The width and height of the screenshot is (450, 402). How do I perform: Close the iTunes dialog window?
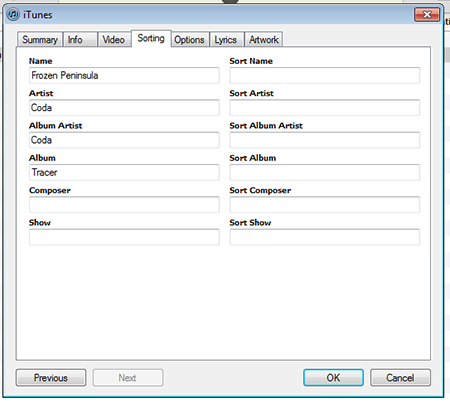[427, 15]
